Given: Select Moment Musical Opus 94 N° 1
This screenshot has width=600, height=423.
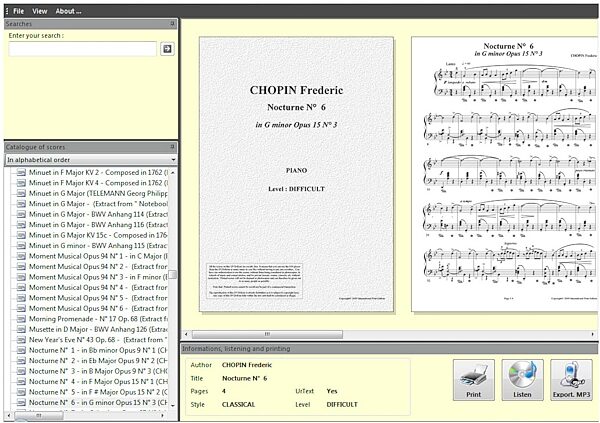Looking at the screenshot, I should click(98, 256).
